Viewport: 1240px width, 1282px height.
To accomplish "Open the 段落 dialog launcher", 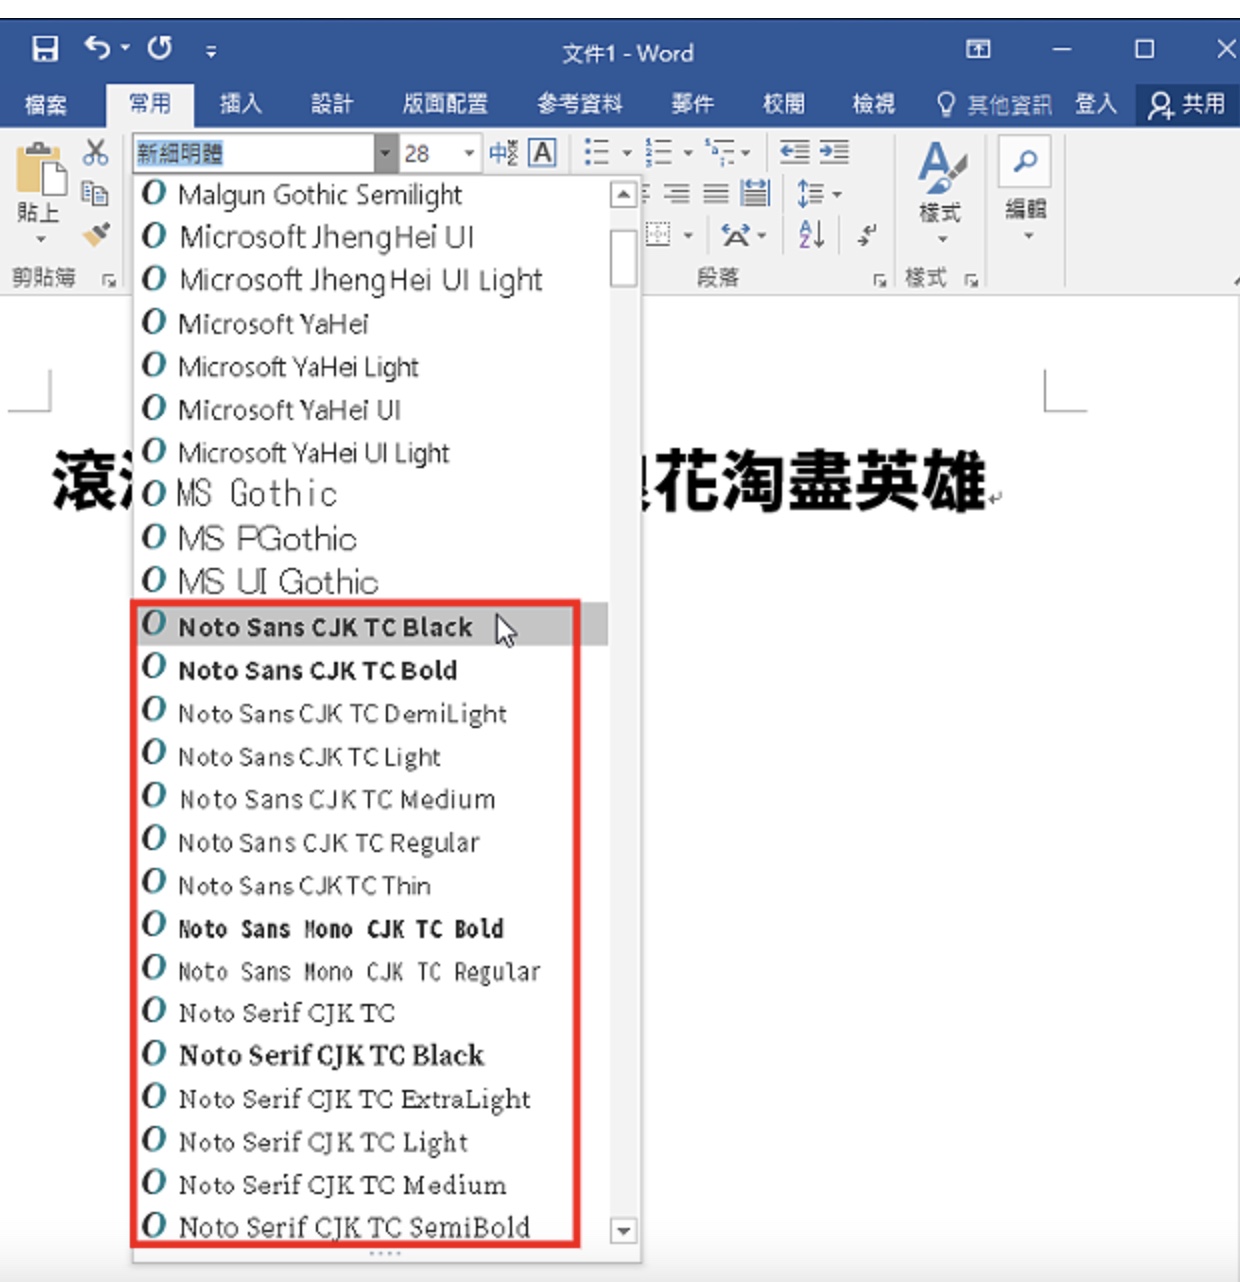I will click(x=879, y=281).
